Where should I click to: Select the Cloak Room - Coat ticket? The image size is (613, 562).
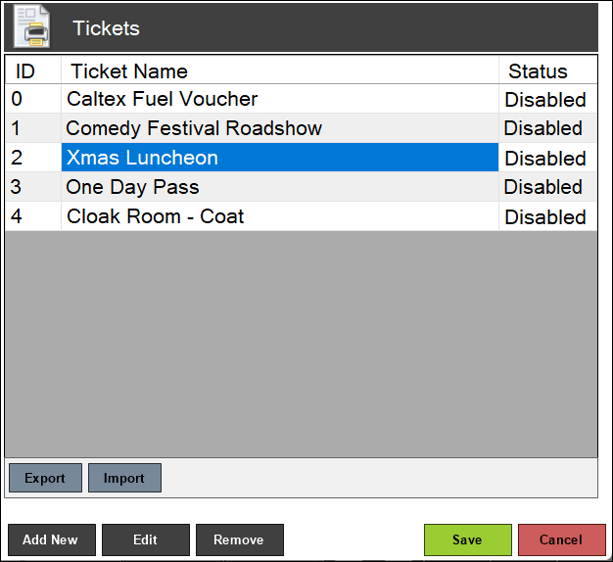(280, 216)
